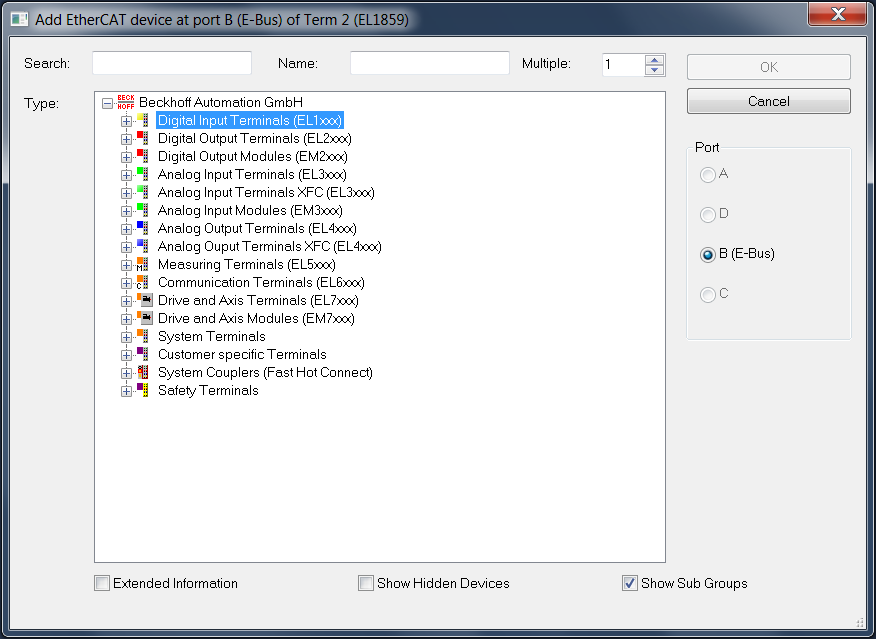This screenshot has height=639, width=876.
Task: Decrease the Multiple count with down arrow
Action: (654, 70)
